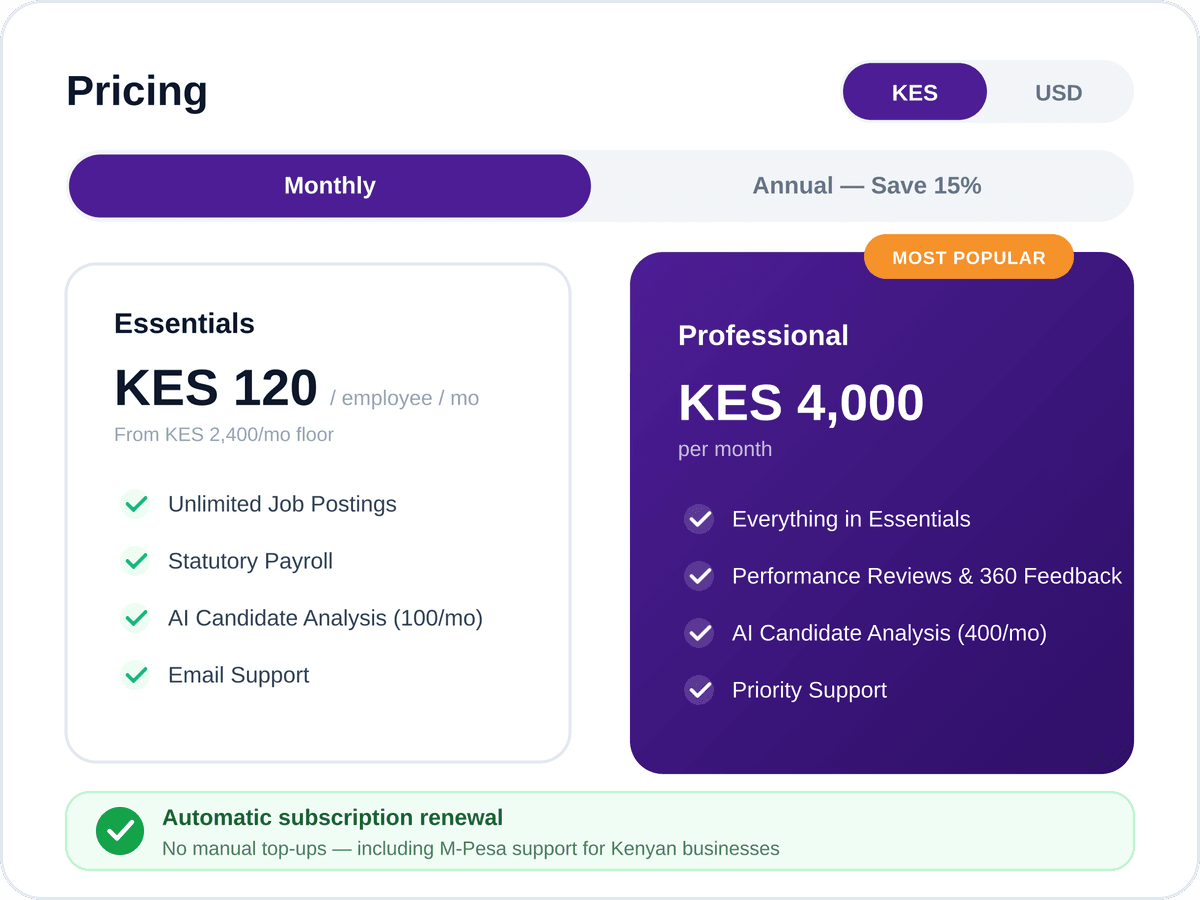The image size is (1200, 900).
Task: Click 'Automatic subscription renewal' heading
Action: tap(332, 818)
